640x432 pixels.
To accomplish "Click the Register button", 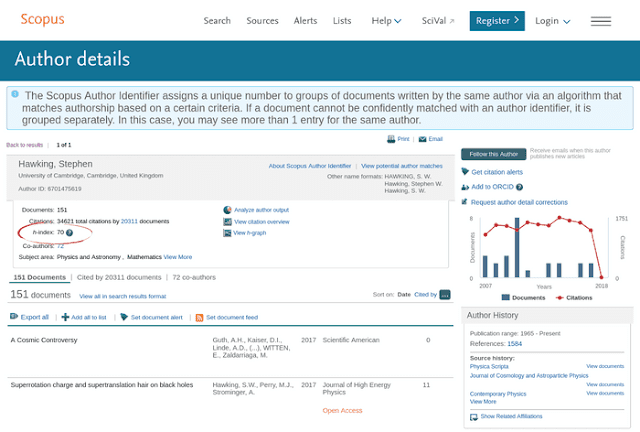I will click(x=497, y=21).
